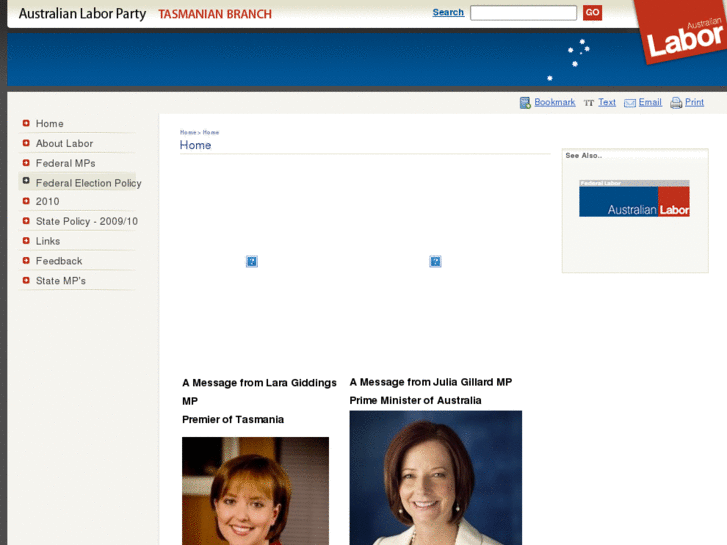The width and height of the screenshot is (727, 545).
Task: Click the Australian Labor logo in the top corner
Action: (682, 32)
